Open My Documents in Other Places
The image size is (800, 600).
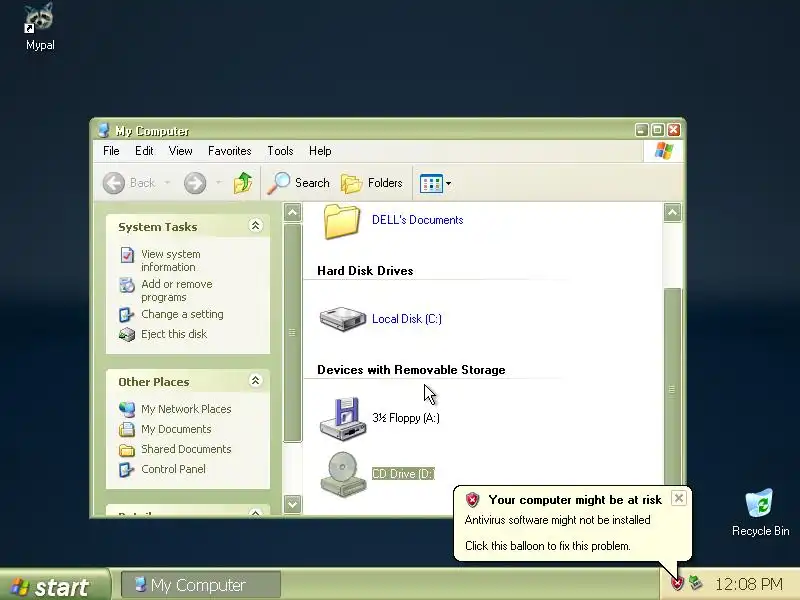[x=176, y=429]
